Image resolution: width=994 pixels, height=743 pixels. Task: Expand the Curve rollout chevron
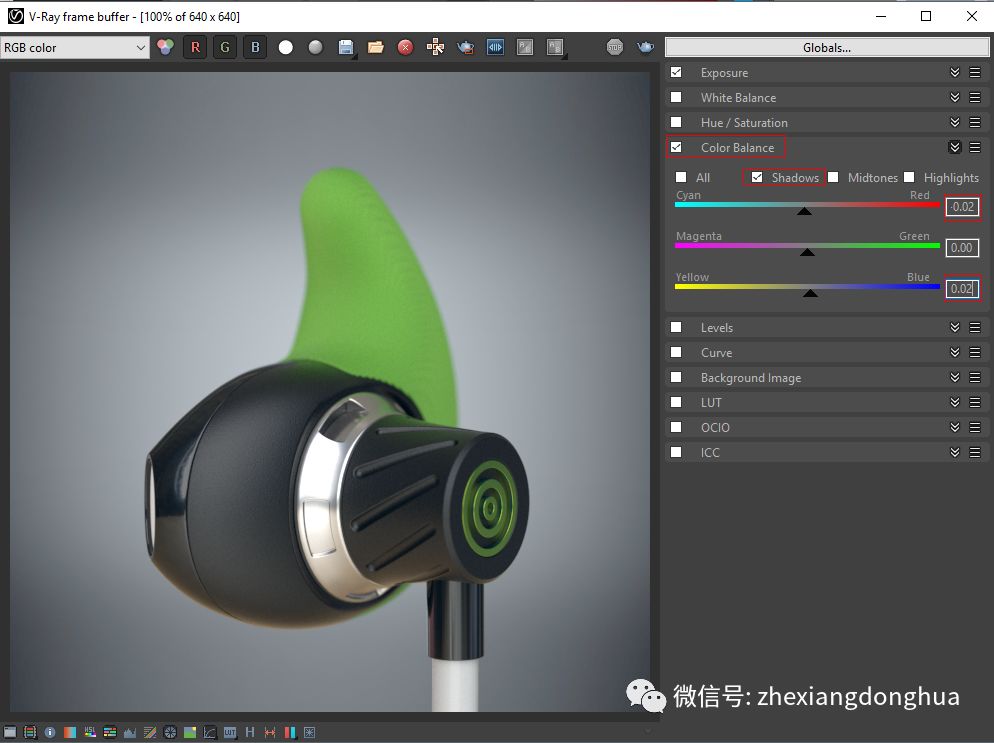click(955, 352)
